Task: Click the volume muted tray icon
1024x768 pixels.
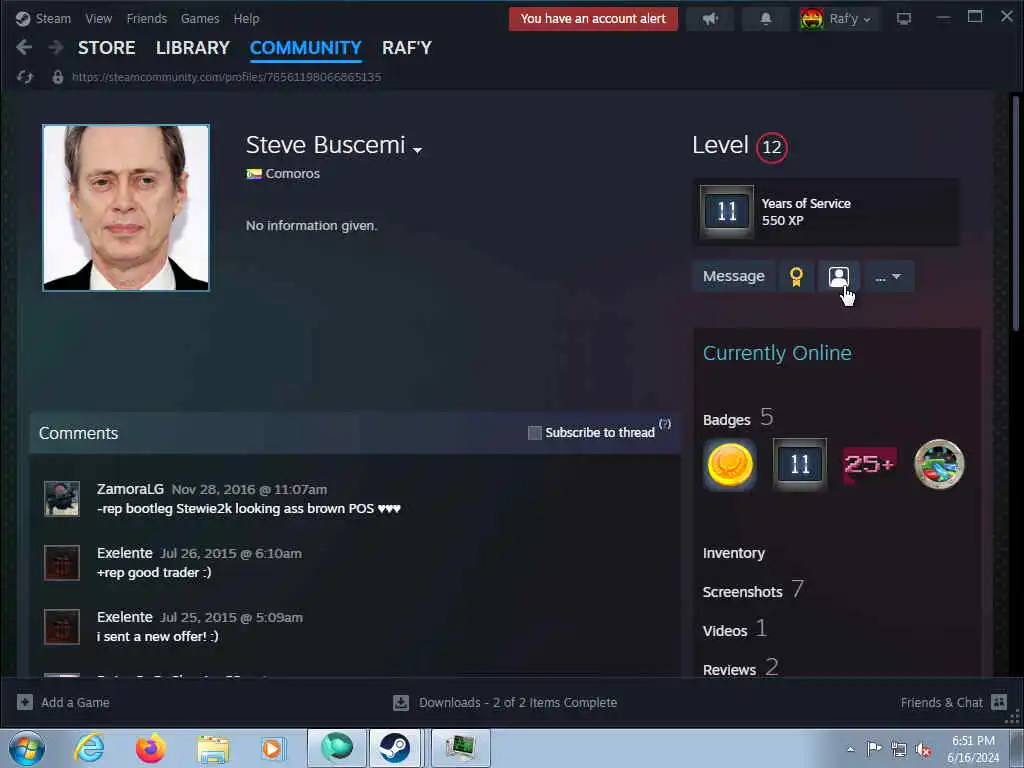Action: click(923, 750)
